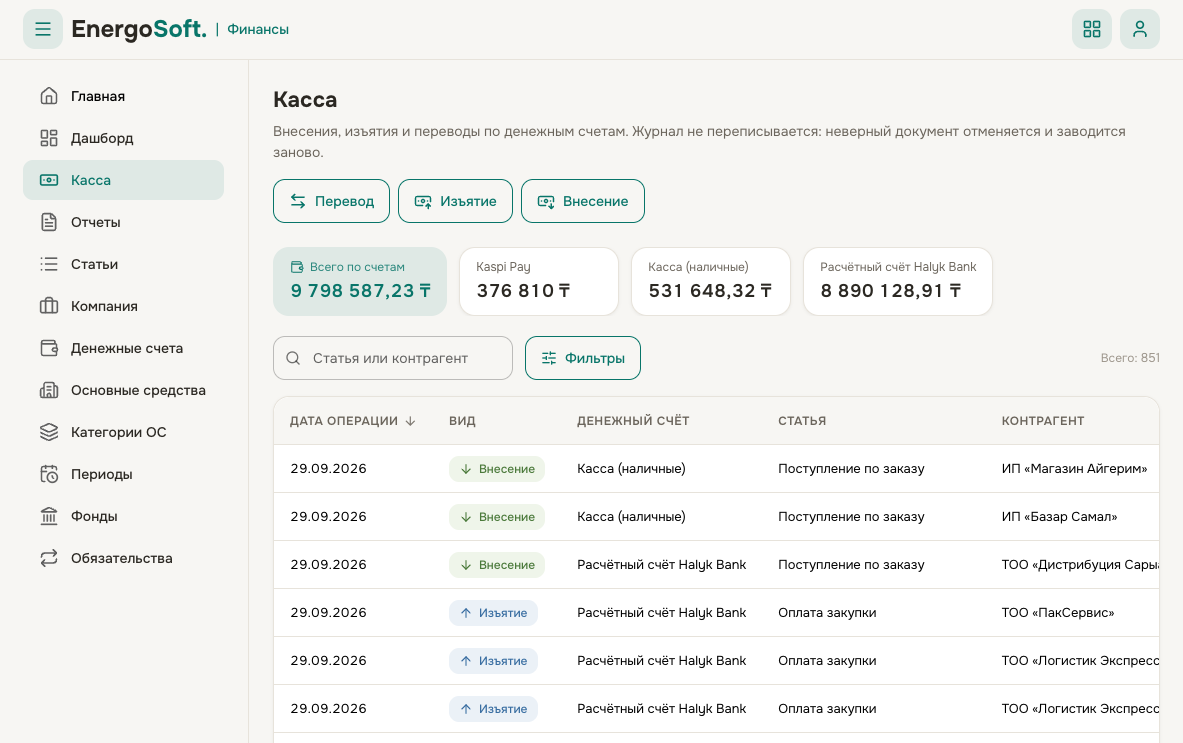Open the Фильтры panel
Viewport: 1183px width, 743px height.
(582, 358)
